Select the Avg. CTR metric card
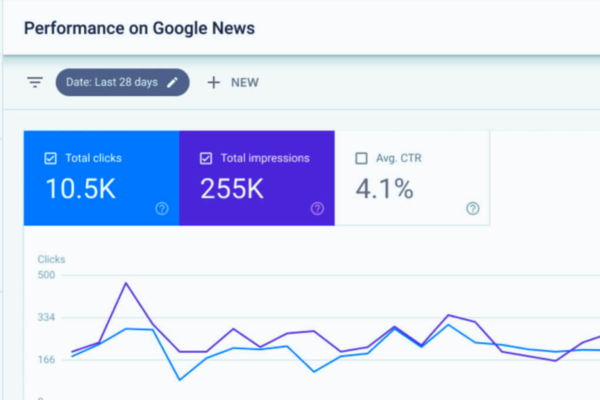The width and height of the screenshot is (600, 400). point(412,178)
